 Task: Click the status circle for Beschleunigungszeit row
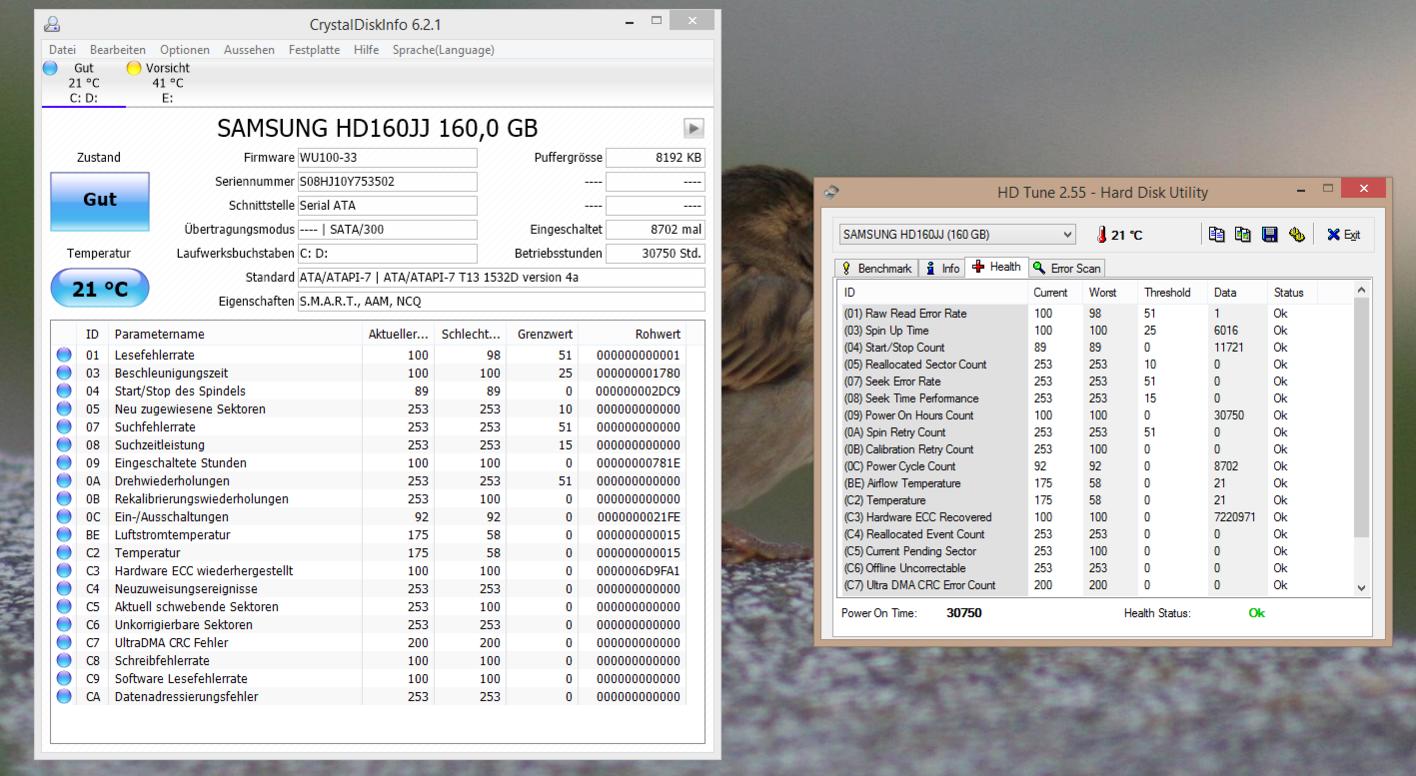pos(64,373)
